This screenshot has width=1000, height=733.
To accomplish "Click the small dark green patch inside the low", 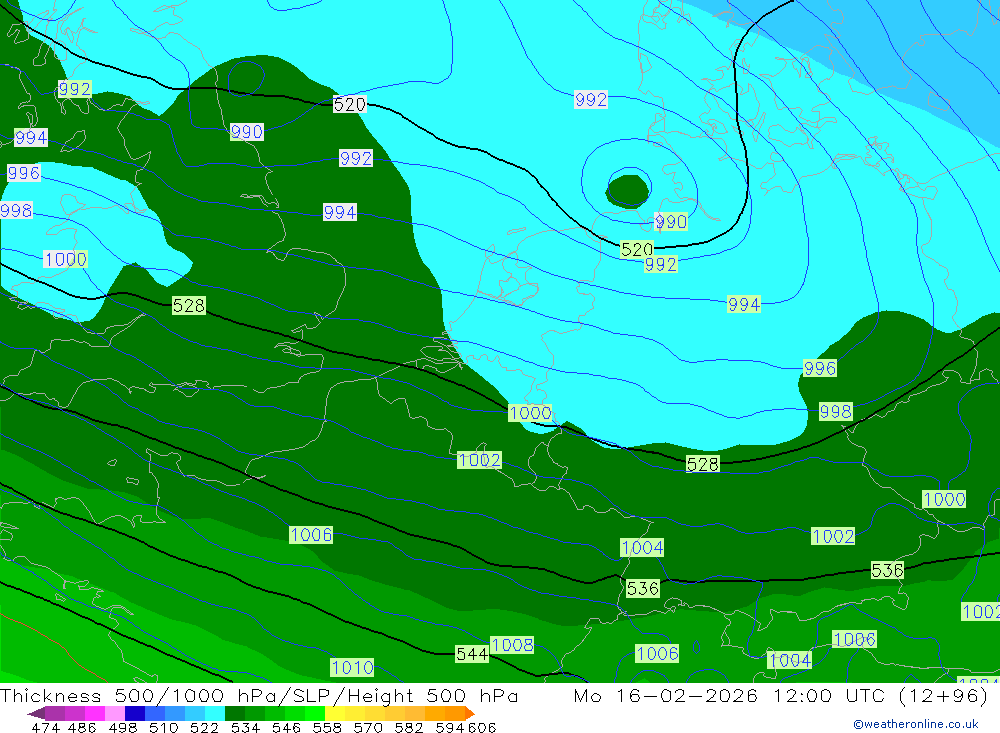I will pos(628,191).
